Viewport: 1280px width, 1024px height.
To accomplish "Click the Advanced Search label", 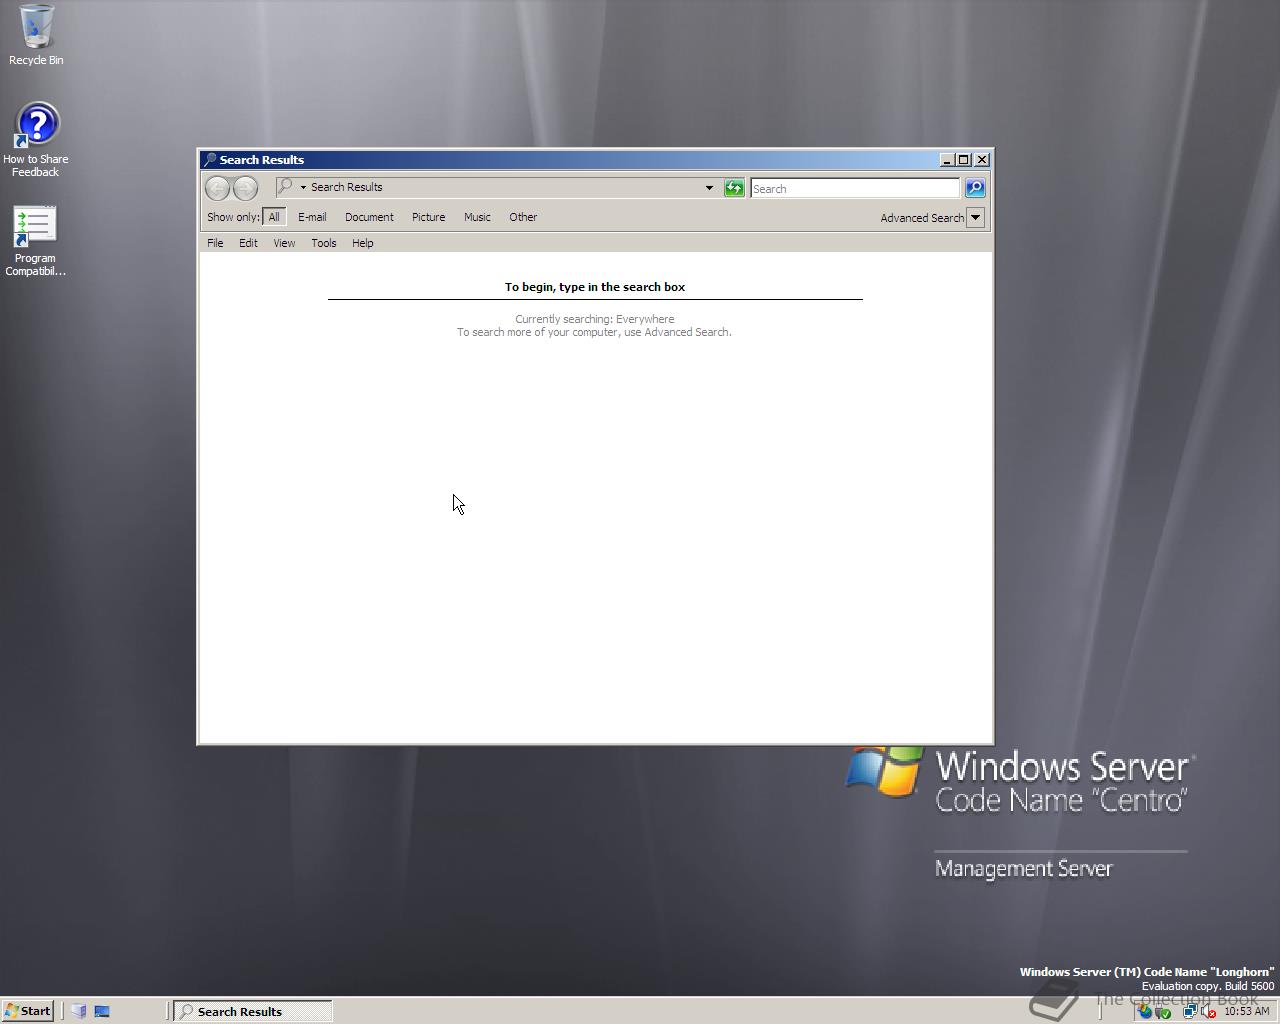I will tap(922, 218).
